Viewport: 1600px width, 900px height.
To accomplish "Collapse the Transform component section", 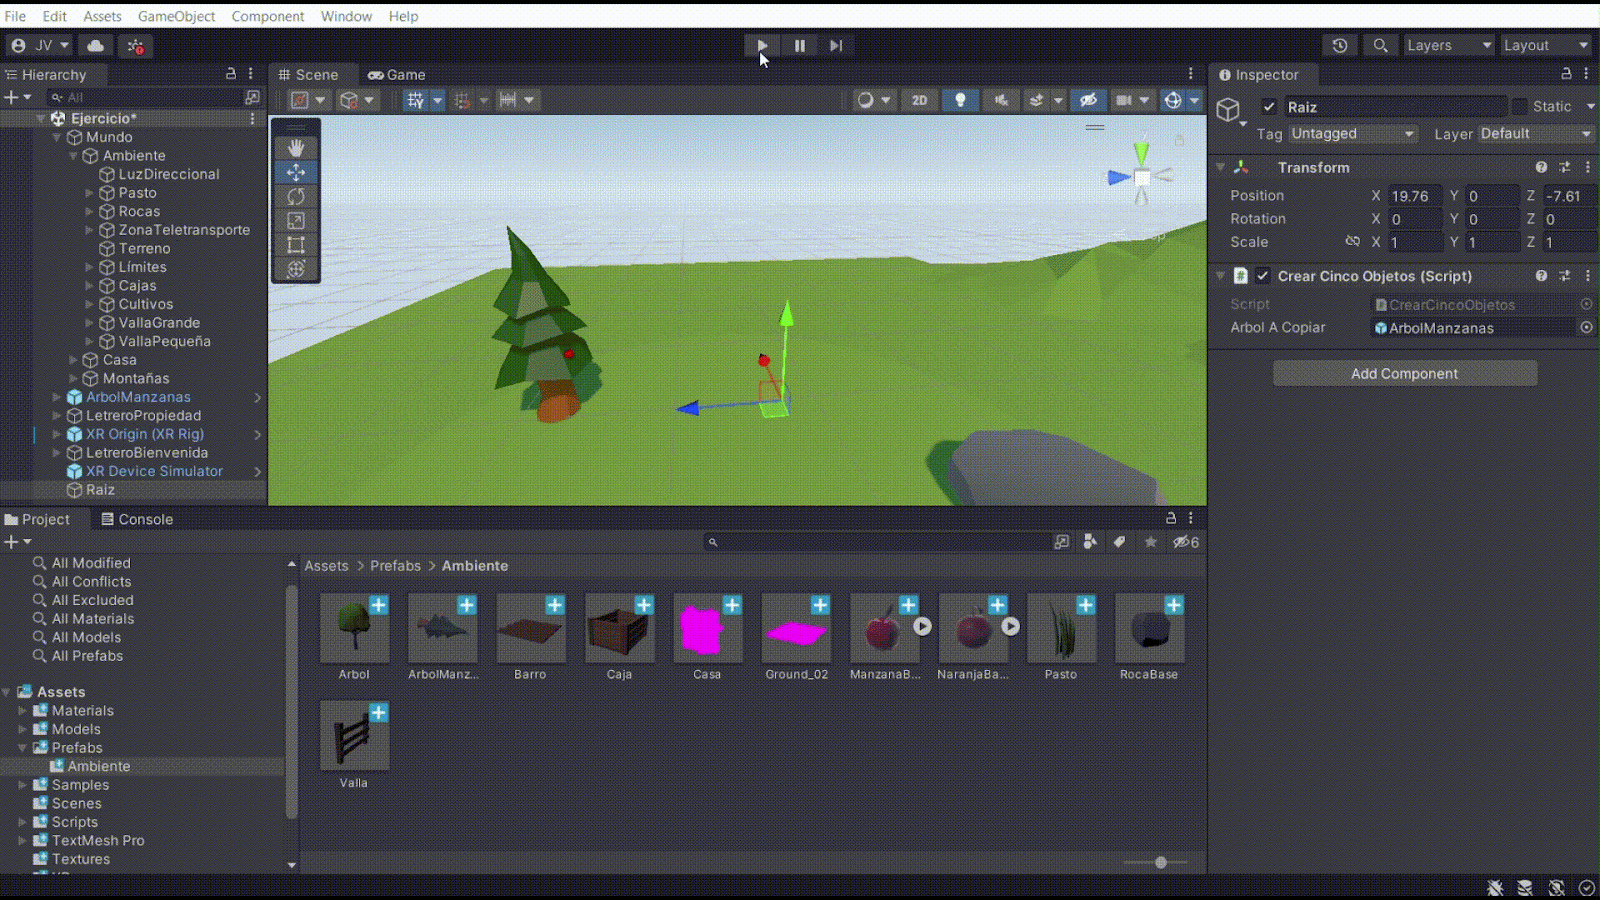I will click(1221, 167).
